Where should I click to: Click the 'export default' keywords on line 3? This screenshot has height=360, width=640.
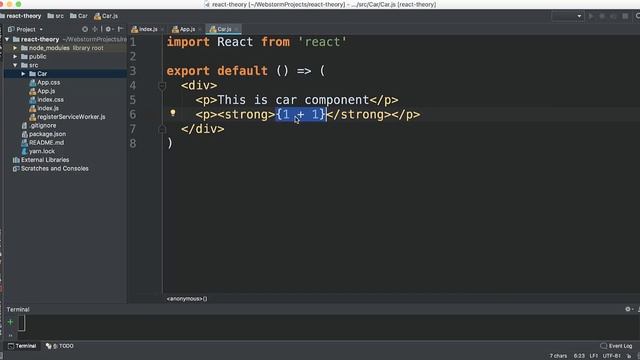[217, 71]
